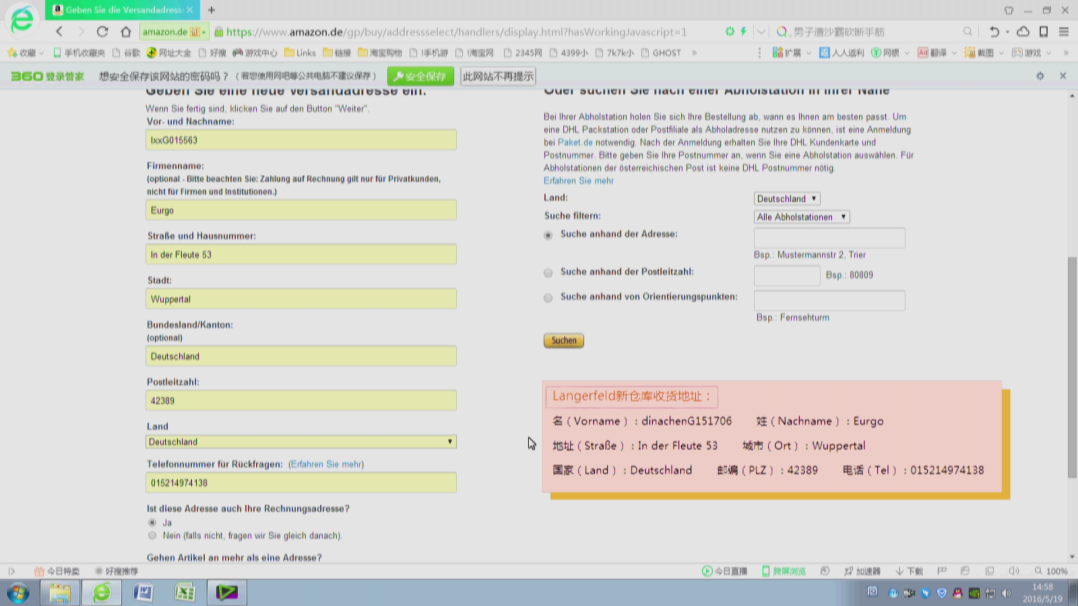Open the green video app on taskbar

click(x=226, y=592)
